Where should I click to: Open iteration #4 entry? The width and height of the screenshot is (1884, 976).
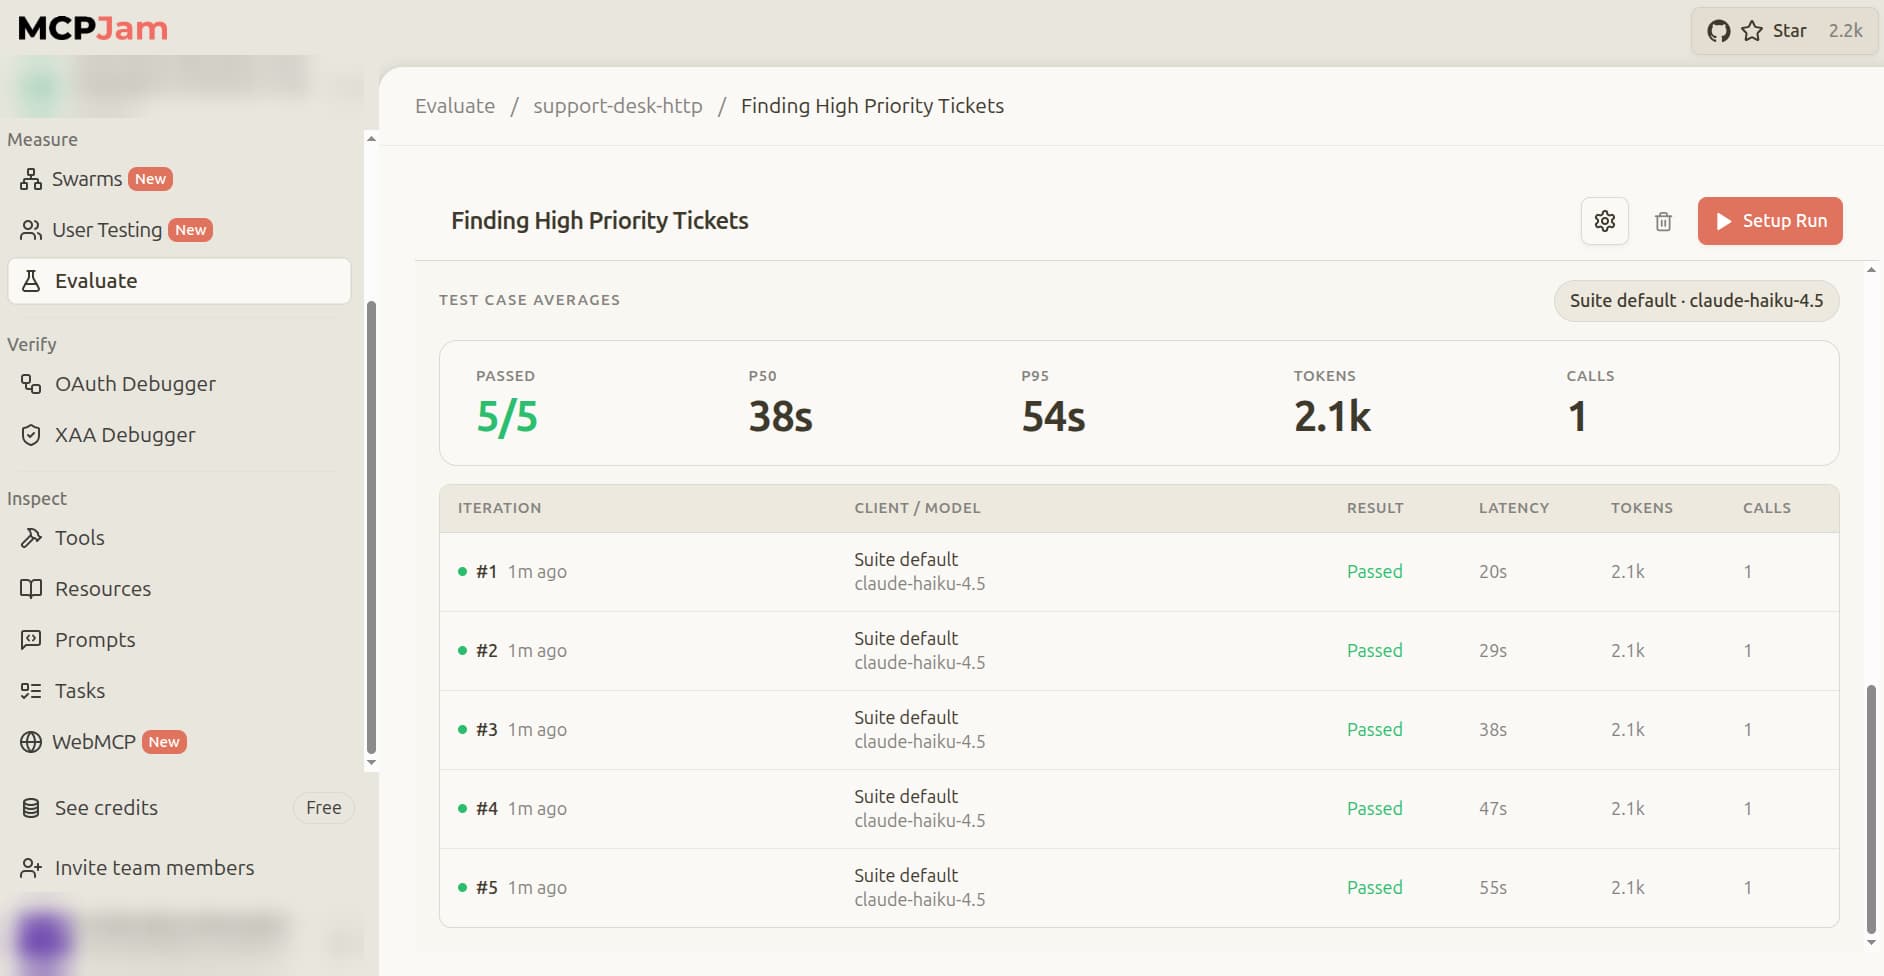click(1139, 809)
